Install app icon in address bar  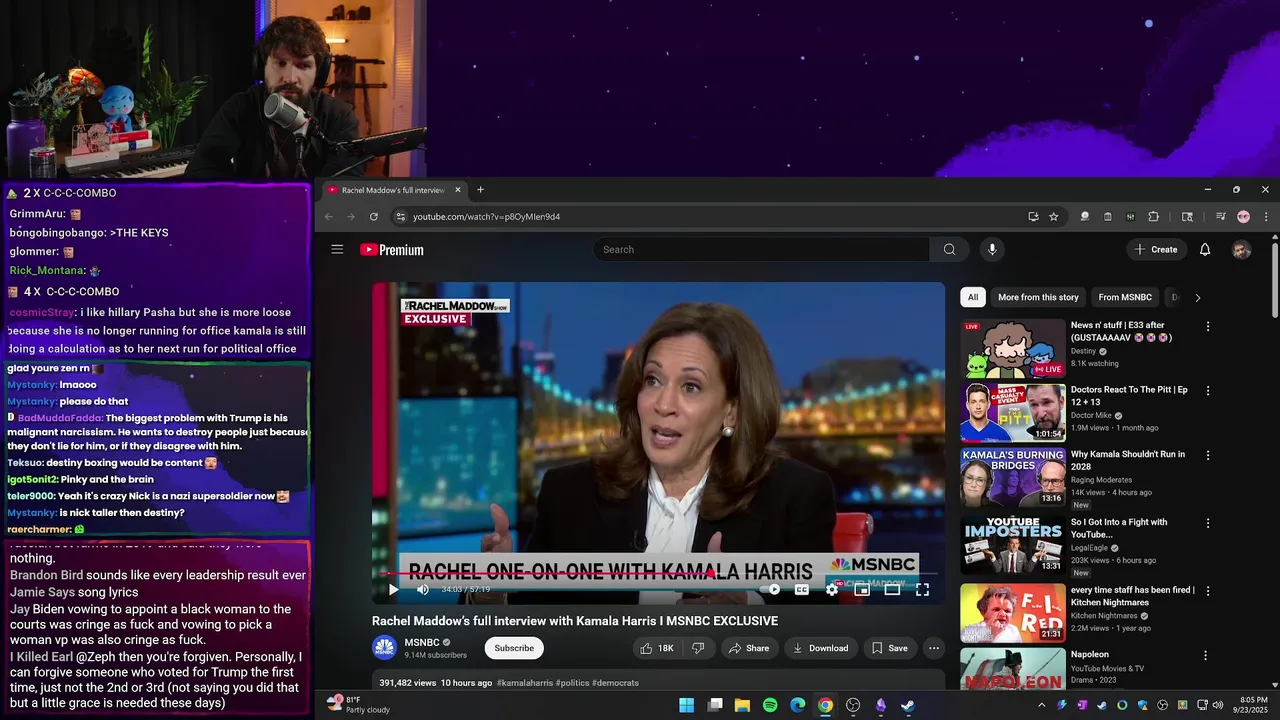click(1033, 217)
